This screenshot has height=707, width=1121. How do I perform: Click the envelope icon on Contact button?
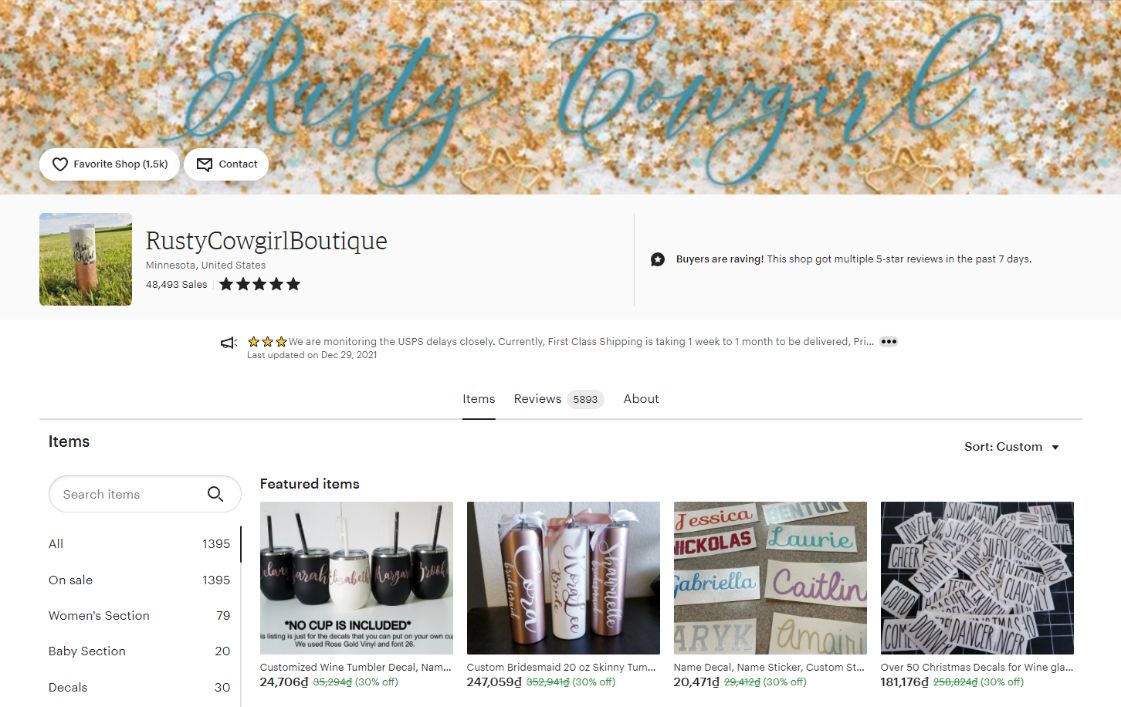(204, 164)
